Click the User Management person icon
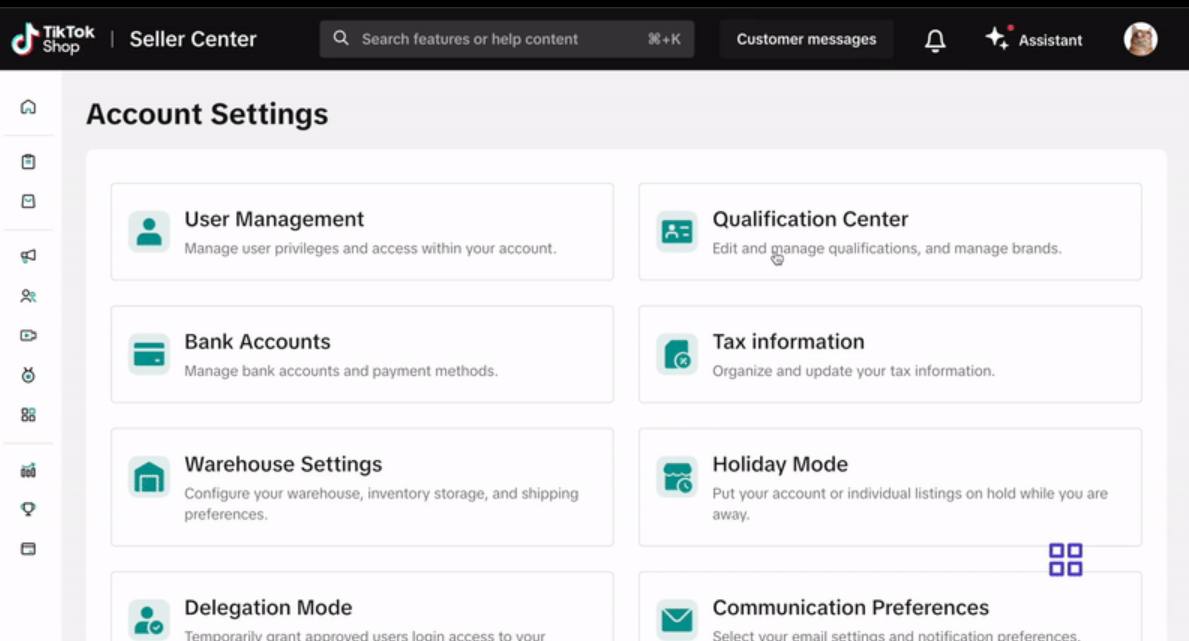The height and width of the screenshot is (641, 1189). pyautogui.click(x=149, y=231)
